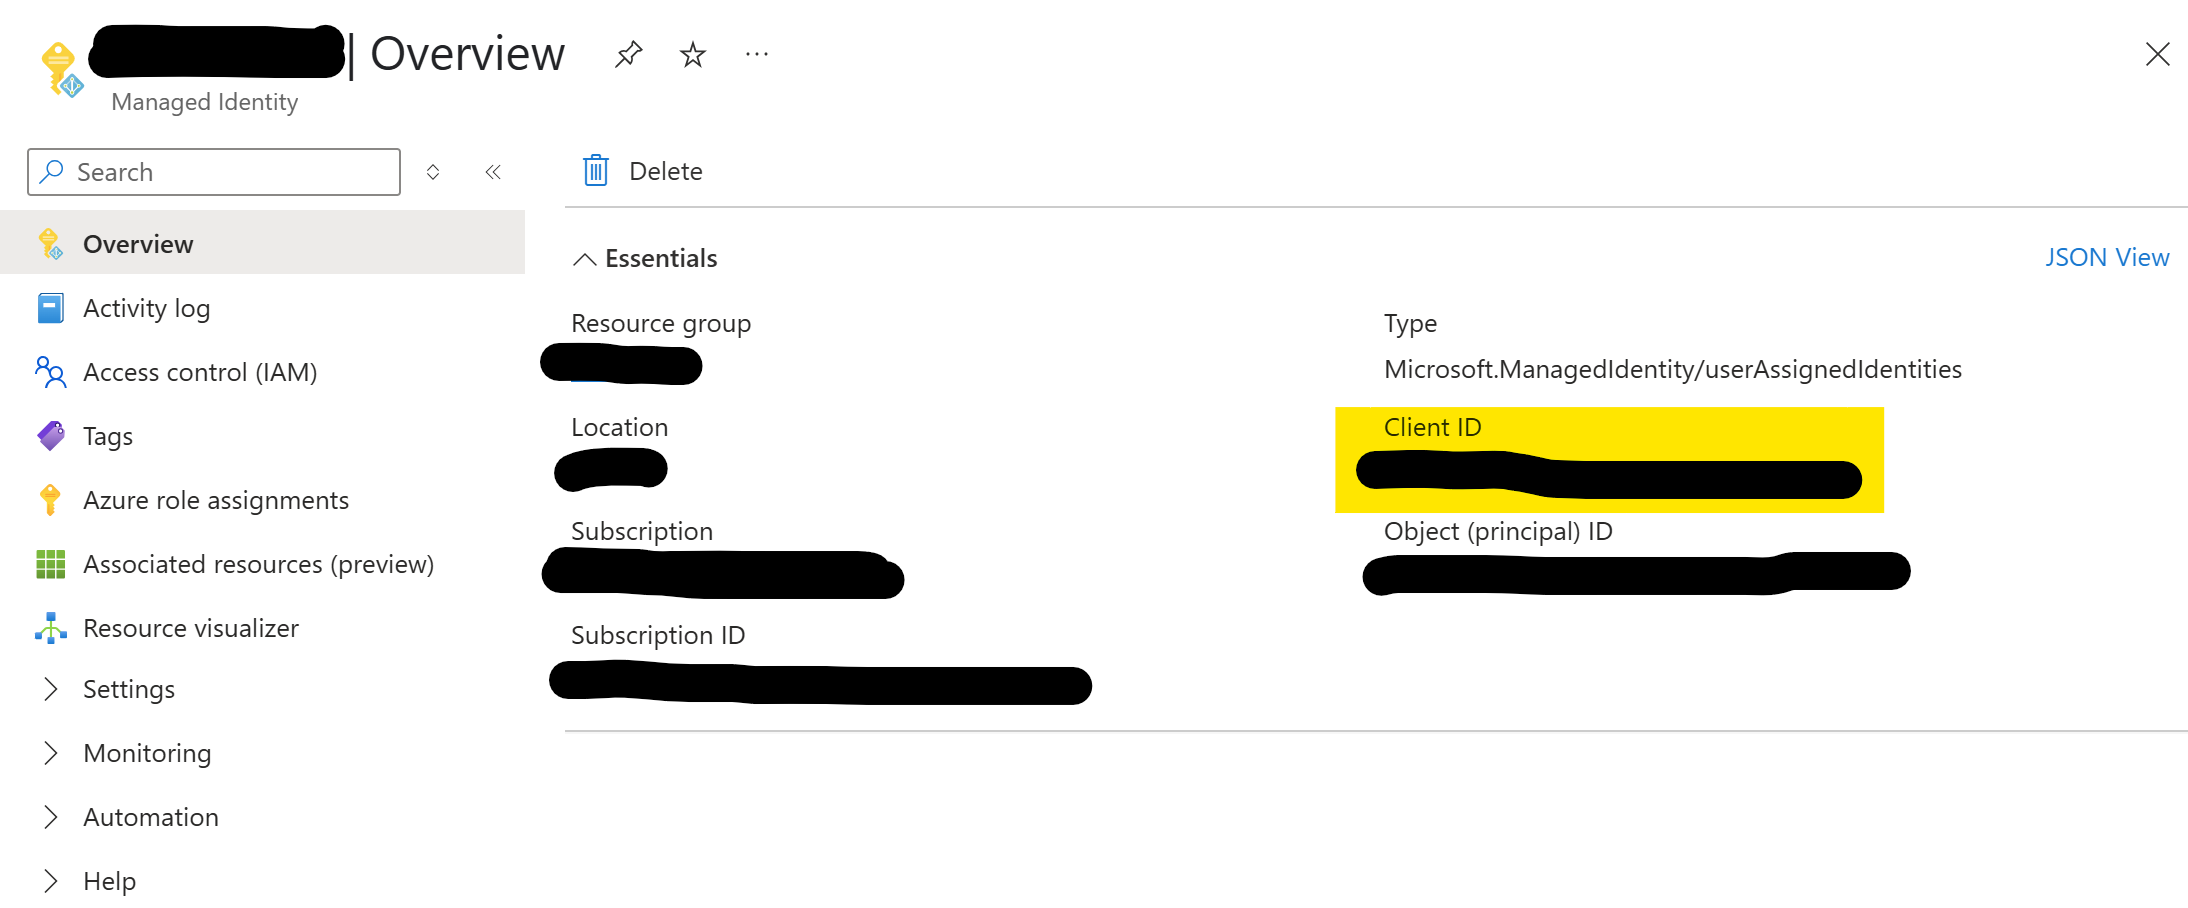Select Overview in the sidebar
Screen dimensions: 2188x908
262,243
